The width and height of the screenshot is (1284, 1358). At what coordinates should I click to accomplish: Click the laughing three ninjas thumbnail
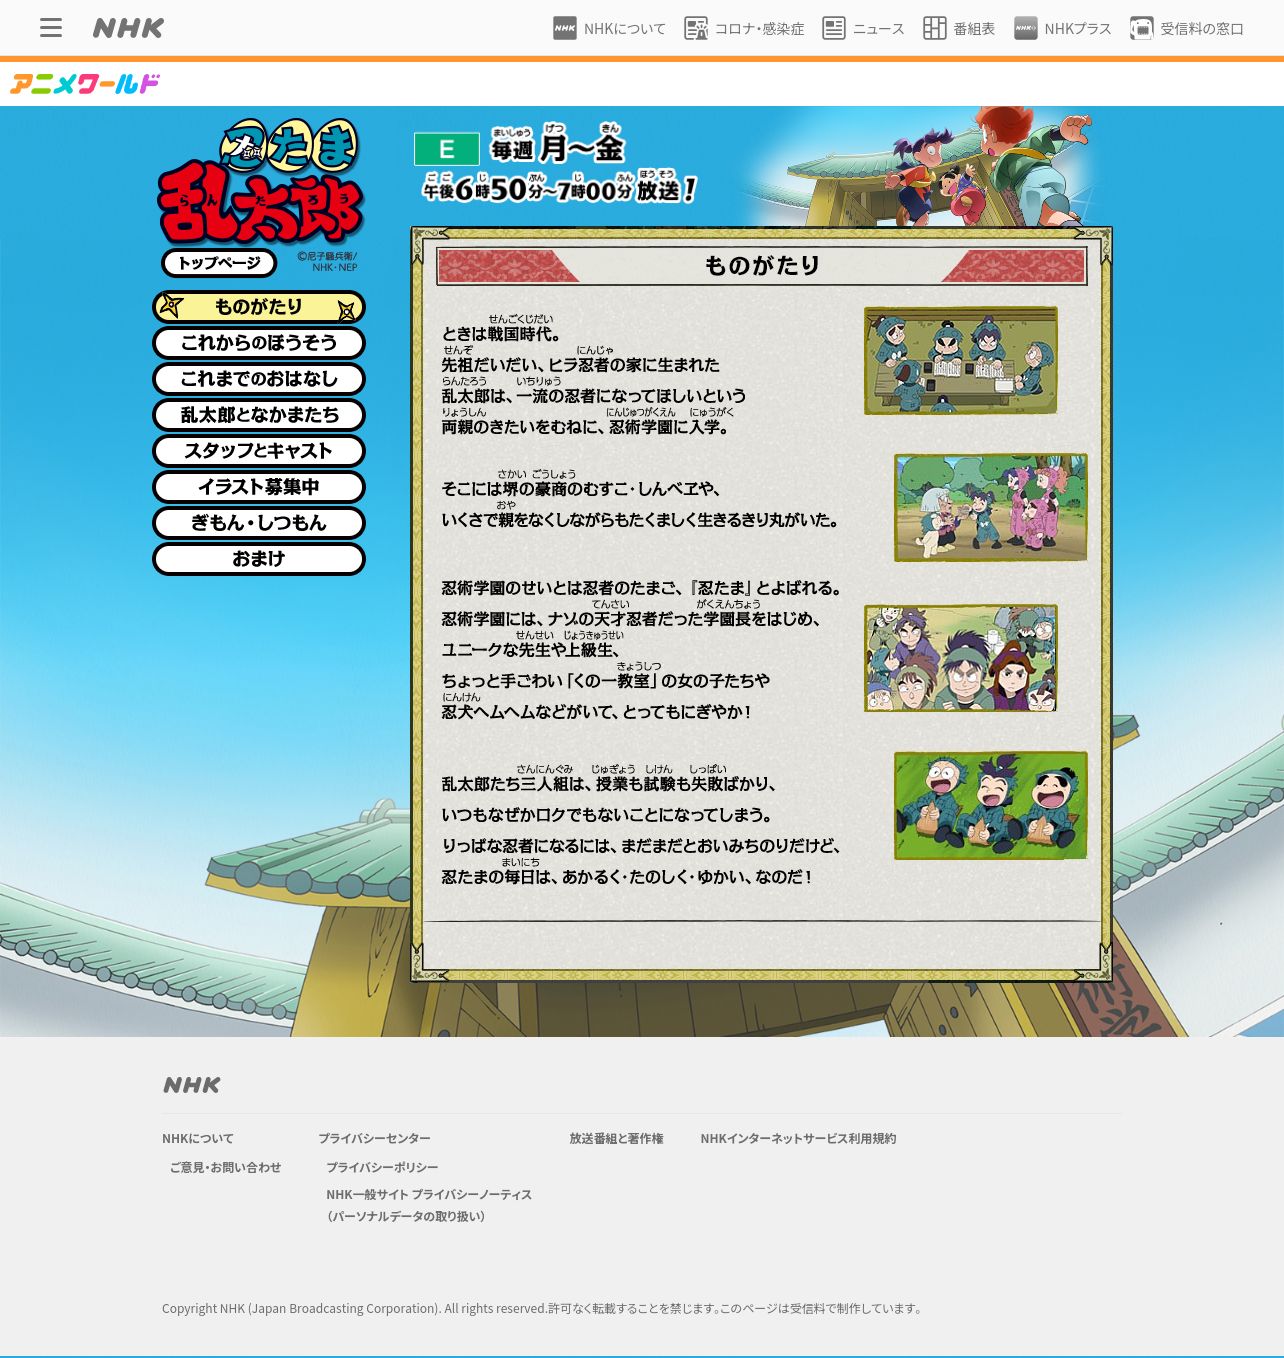click(x=991, y=806)
